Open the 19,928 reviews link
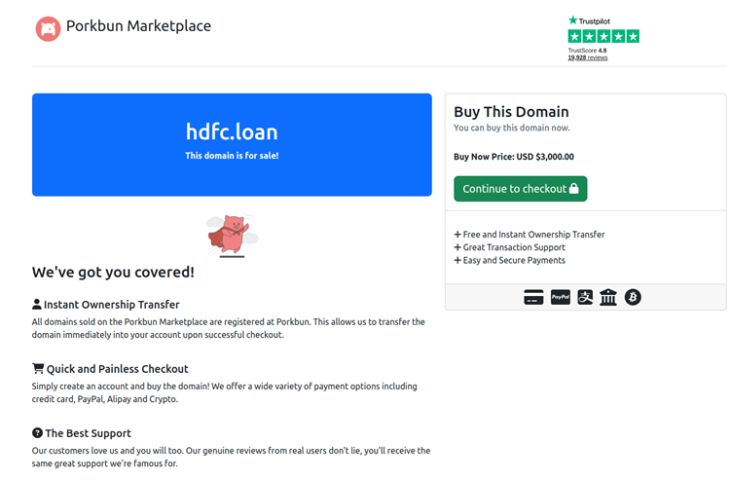Screen dimensions: 740x480 point(588,58)
